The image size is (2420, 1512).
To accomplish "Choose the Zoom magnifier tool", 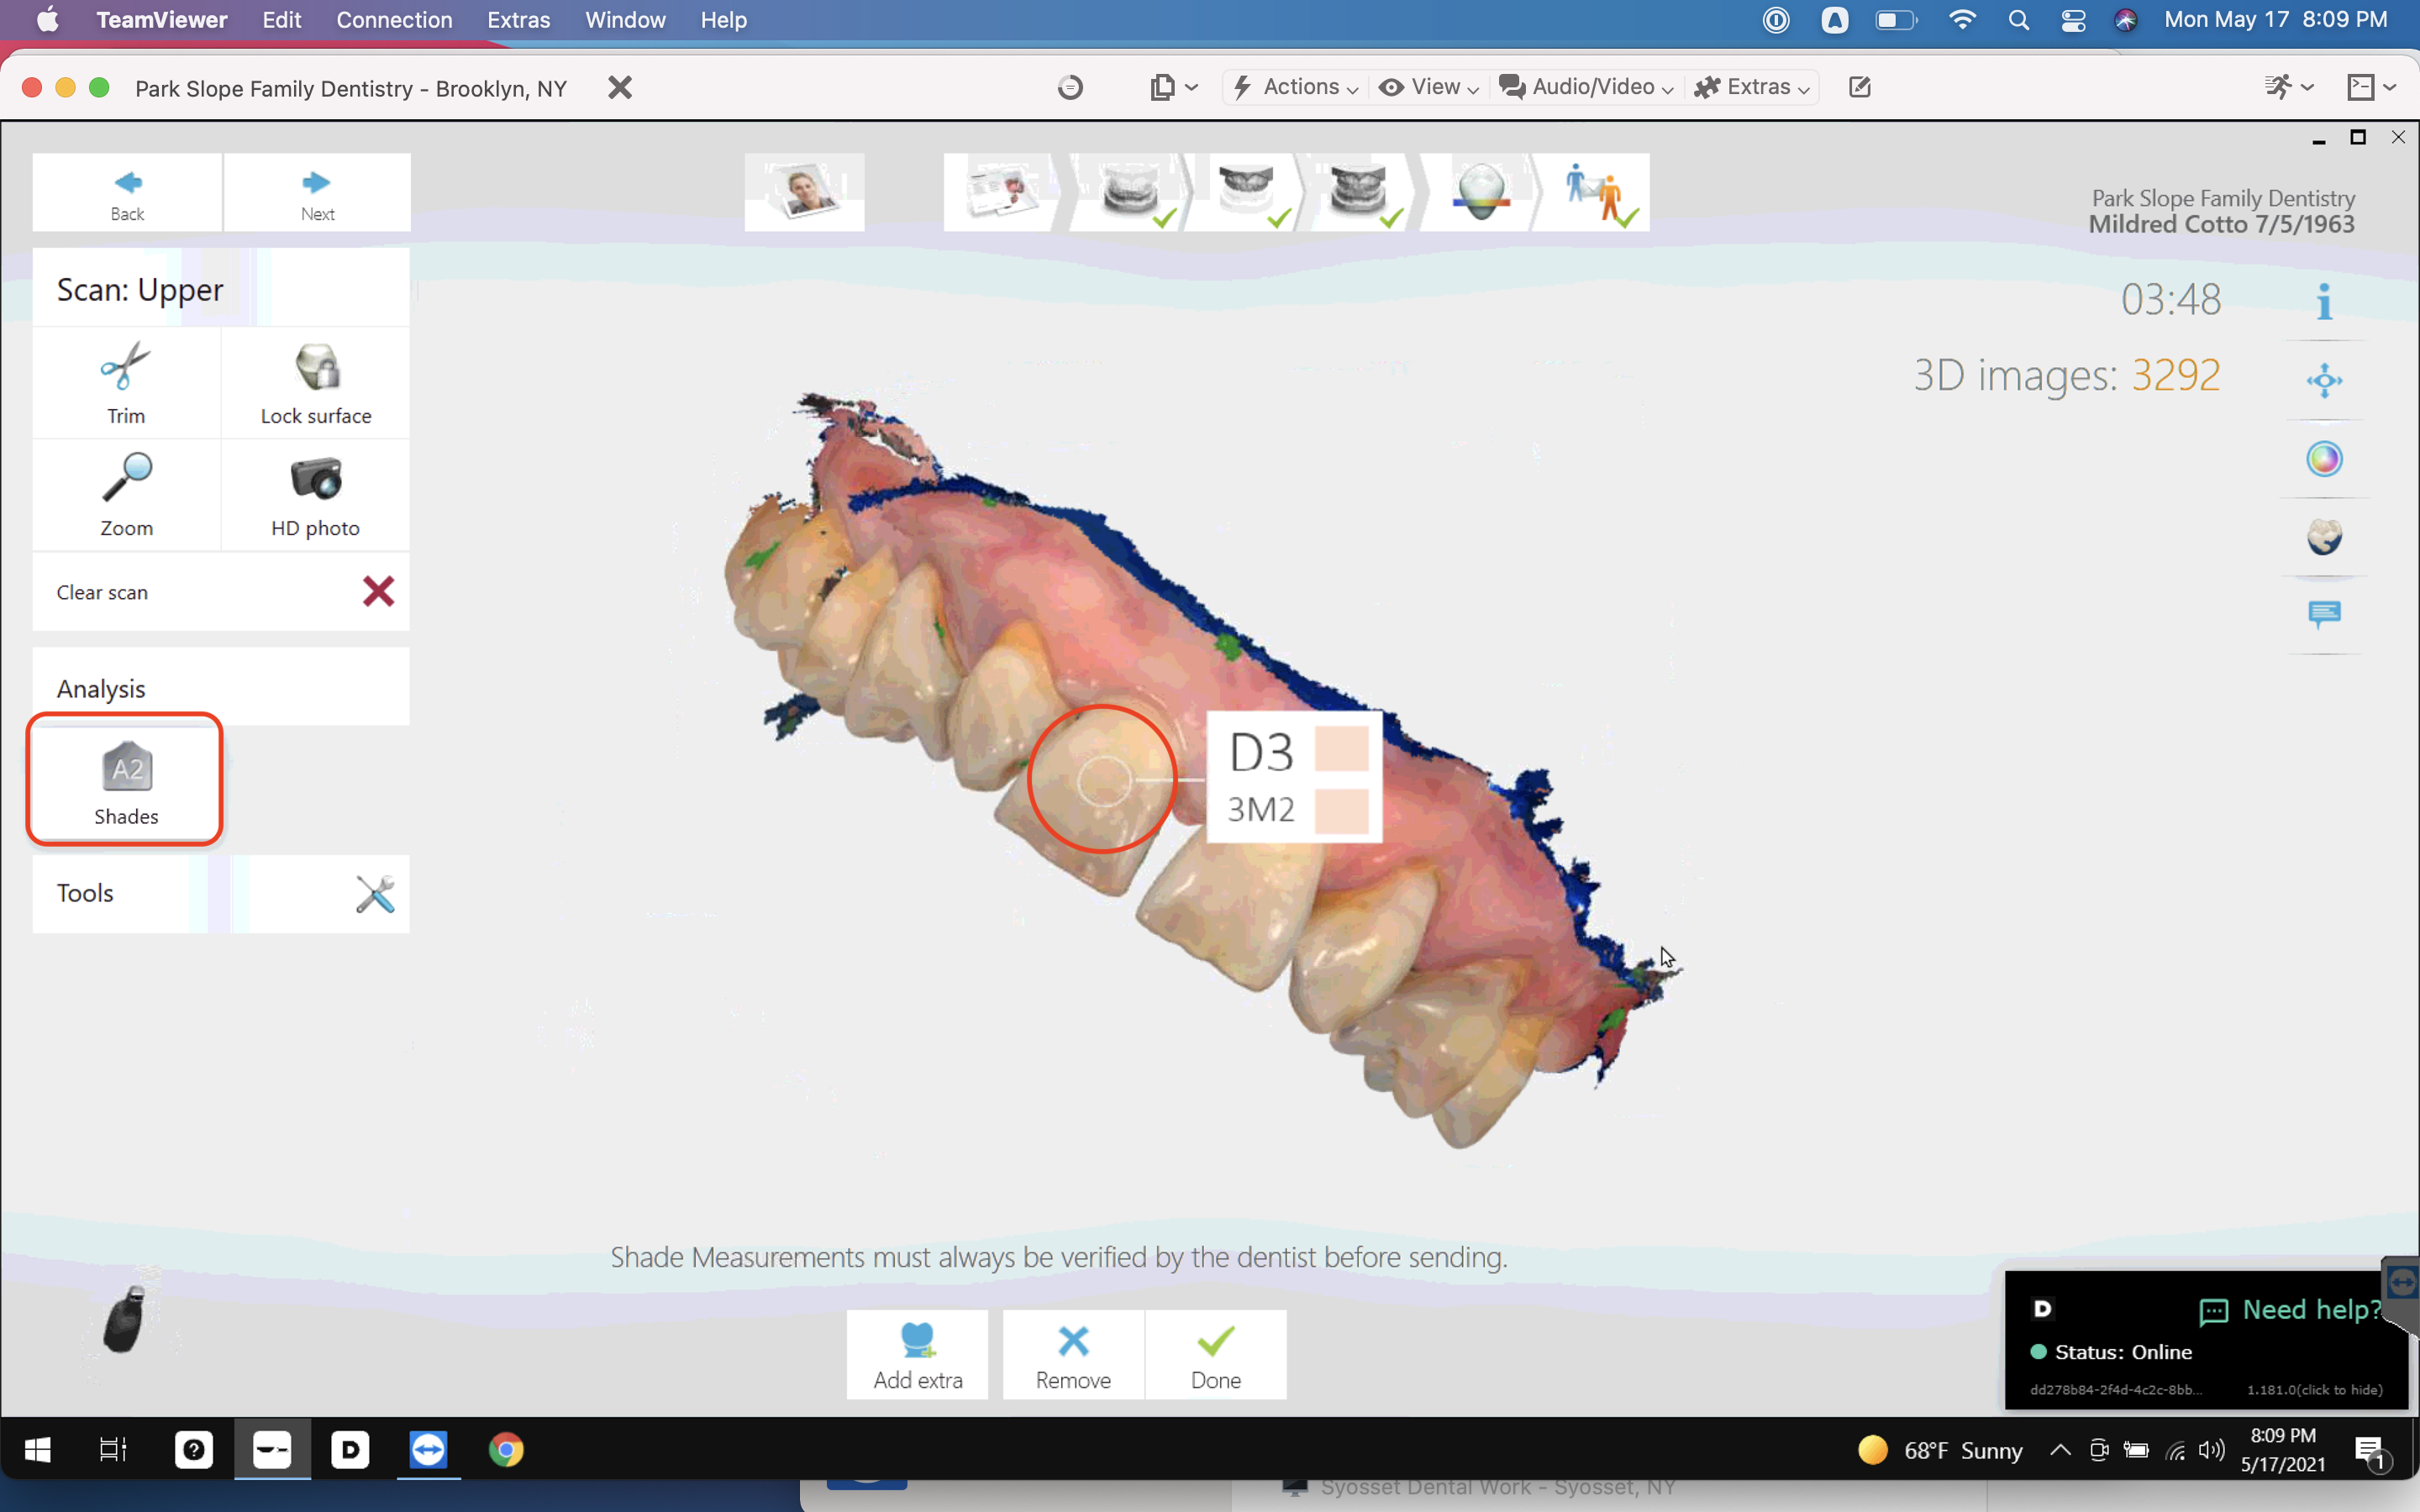I will pyautogui.click(x=126, y=495).
